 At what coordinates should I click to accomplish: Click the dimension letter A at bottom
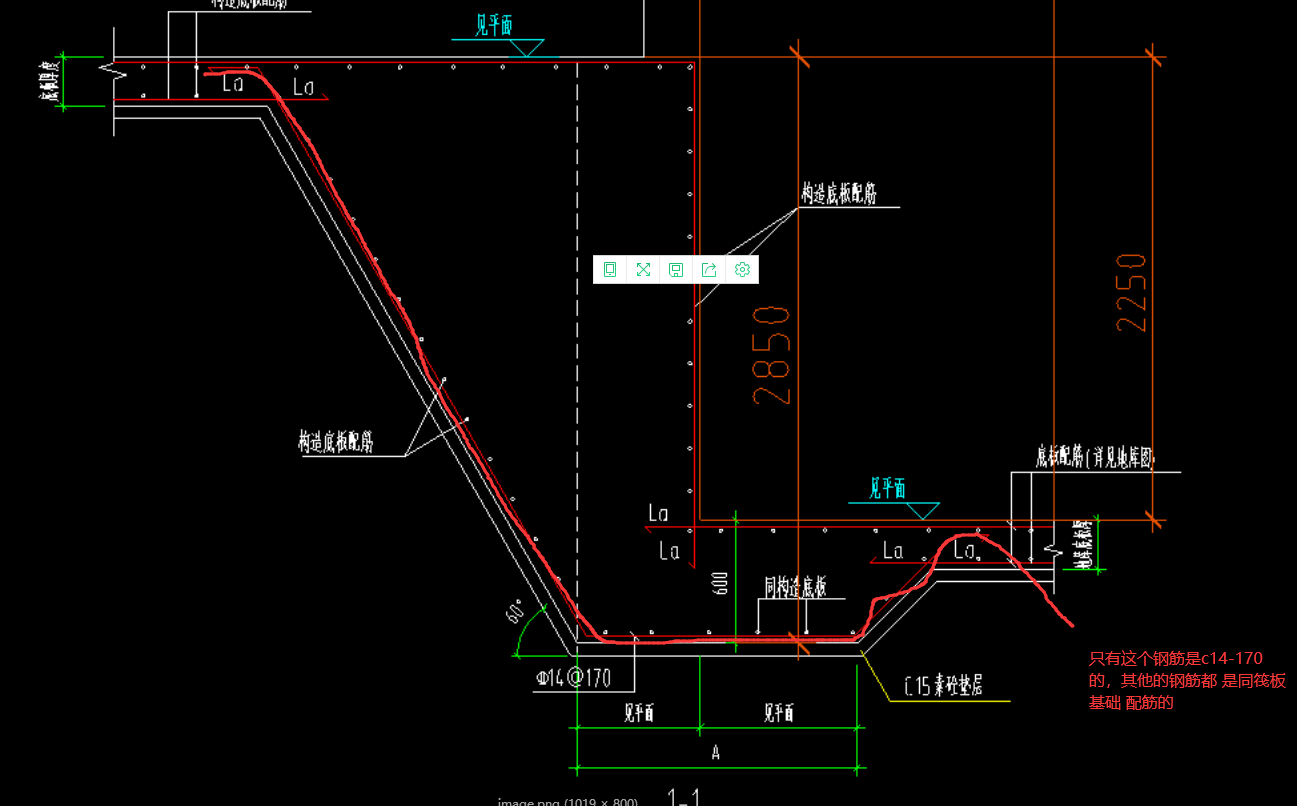click(716, 754)
